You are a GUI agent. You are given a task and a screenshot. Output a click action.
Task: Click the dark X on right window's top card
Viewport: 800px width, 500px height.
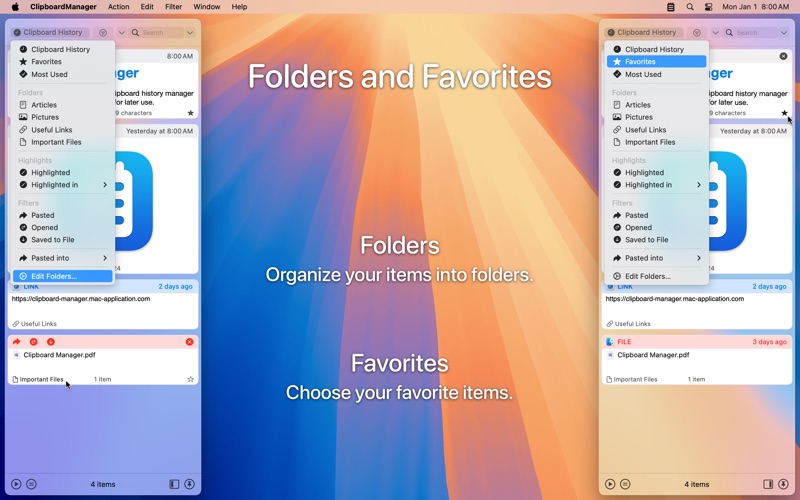(784, 56)
